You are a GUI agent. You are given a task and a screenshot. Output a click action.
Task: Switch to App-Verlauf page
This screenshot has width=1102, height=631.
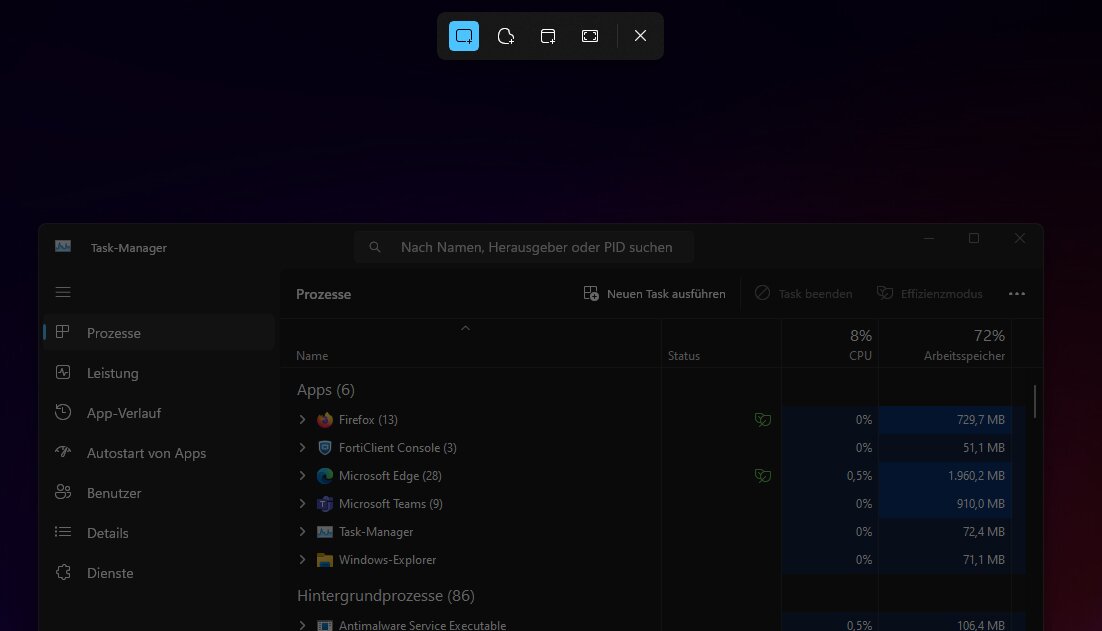123,413
